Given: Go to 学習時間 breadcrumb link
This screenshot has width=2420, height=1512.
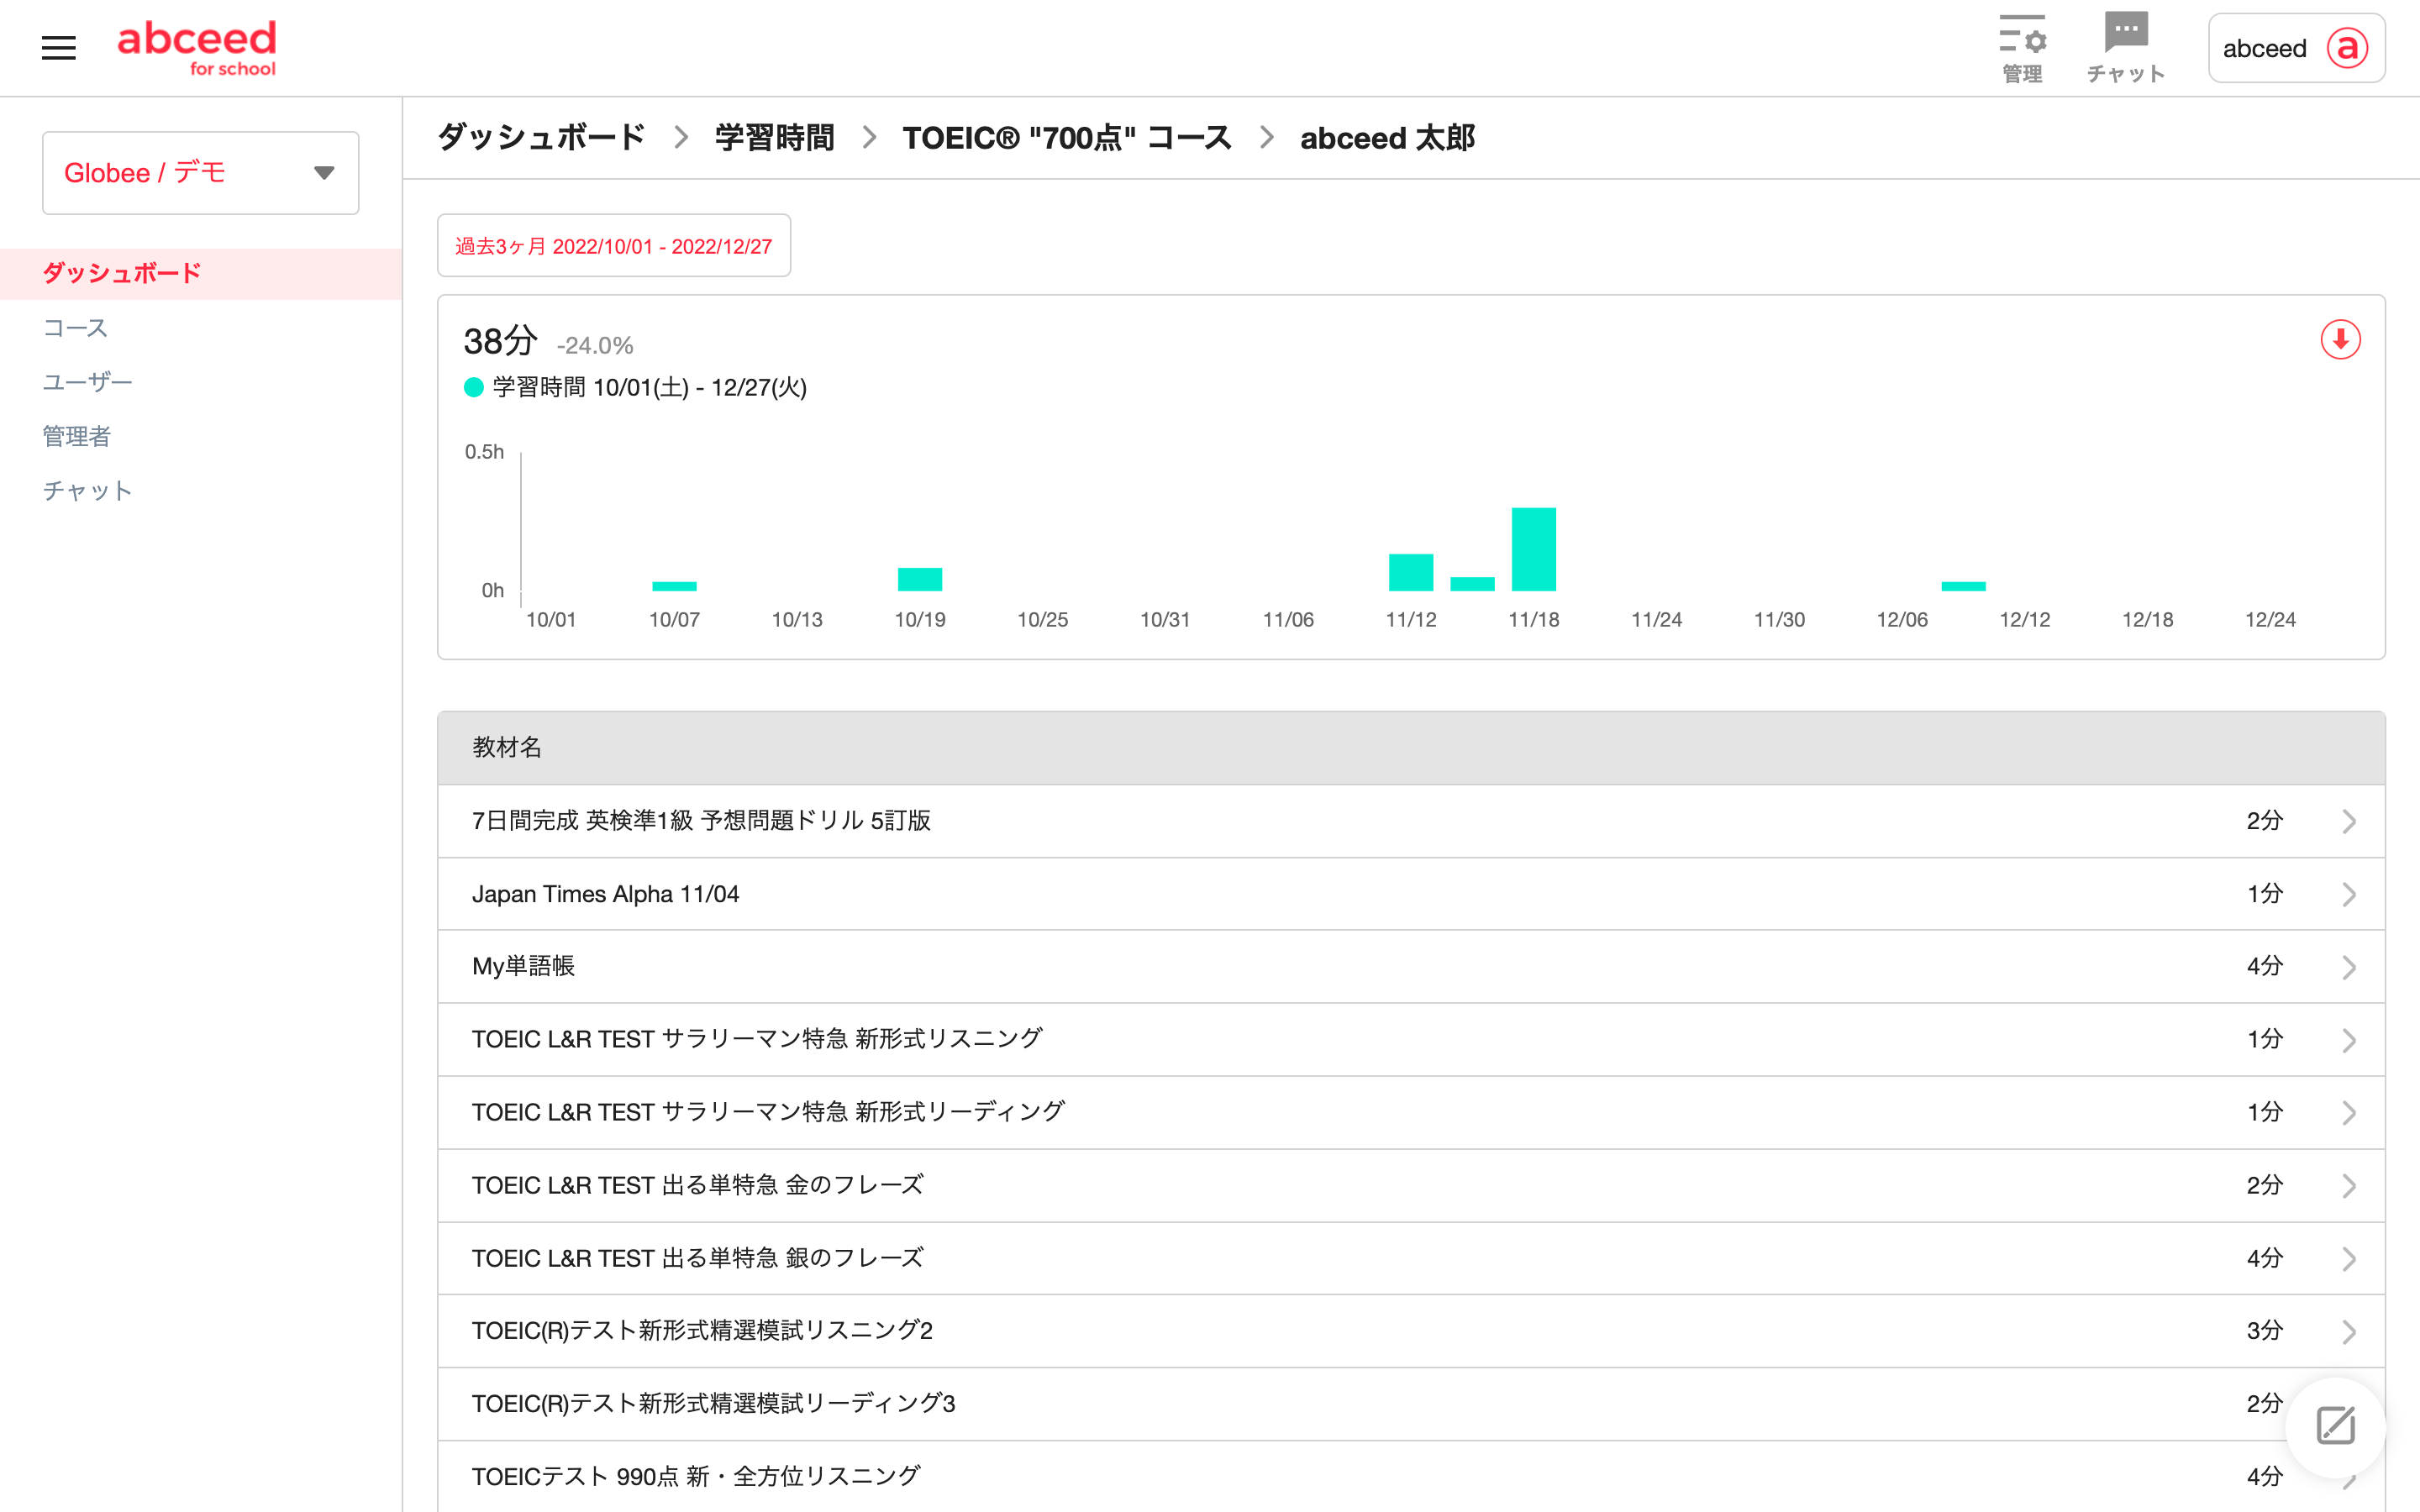Looking at the screenshot, I should pyautogui.click(x=774, y=138).
